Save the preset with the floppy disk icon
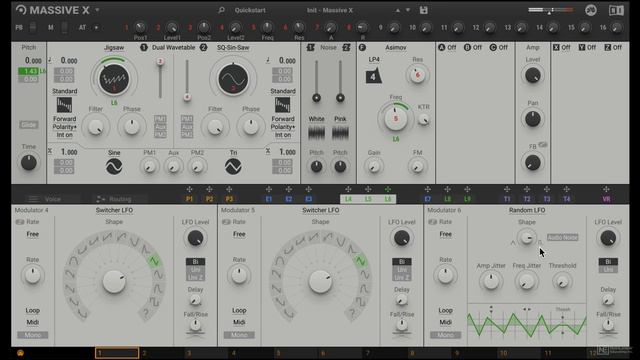The width and height of the screenshot is (640, 360). coord(424,10)
